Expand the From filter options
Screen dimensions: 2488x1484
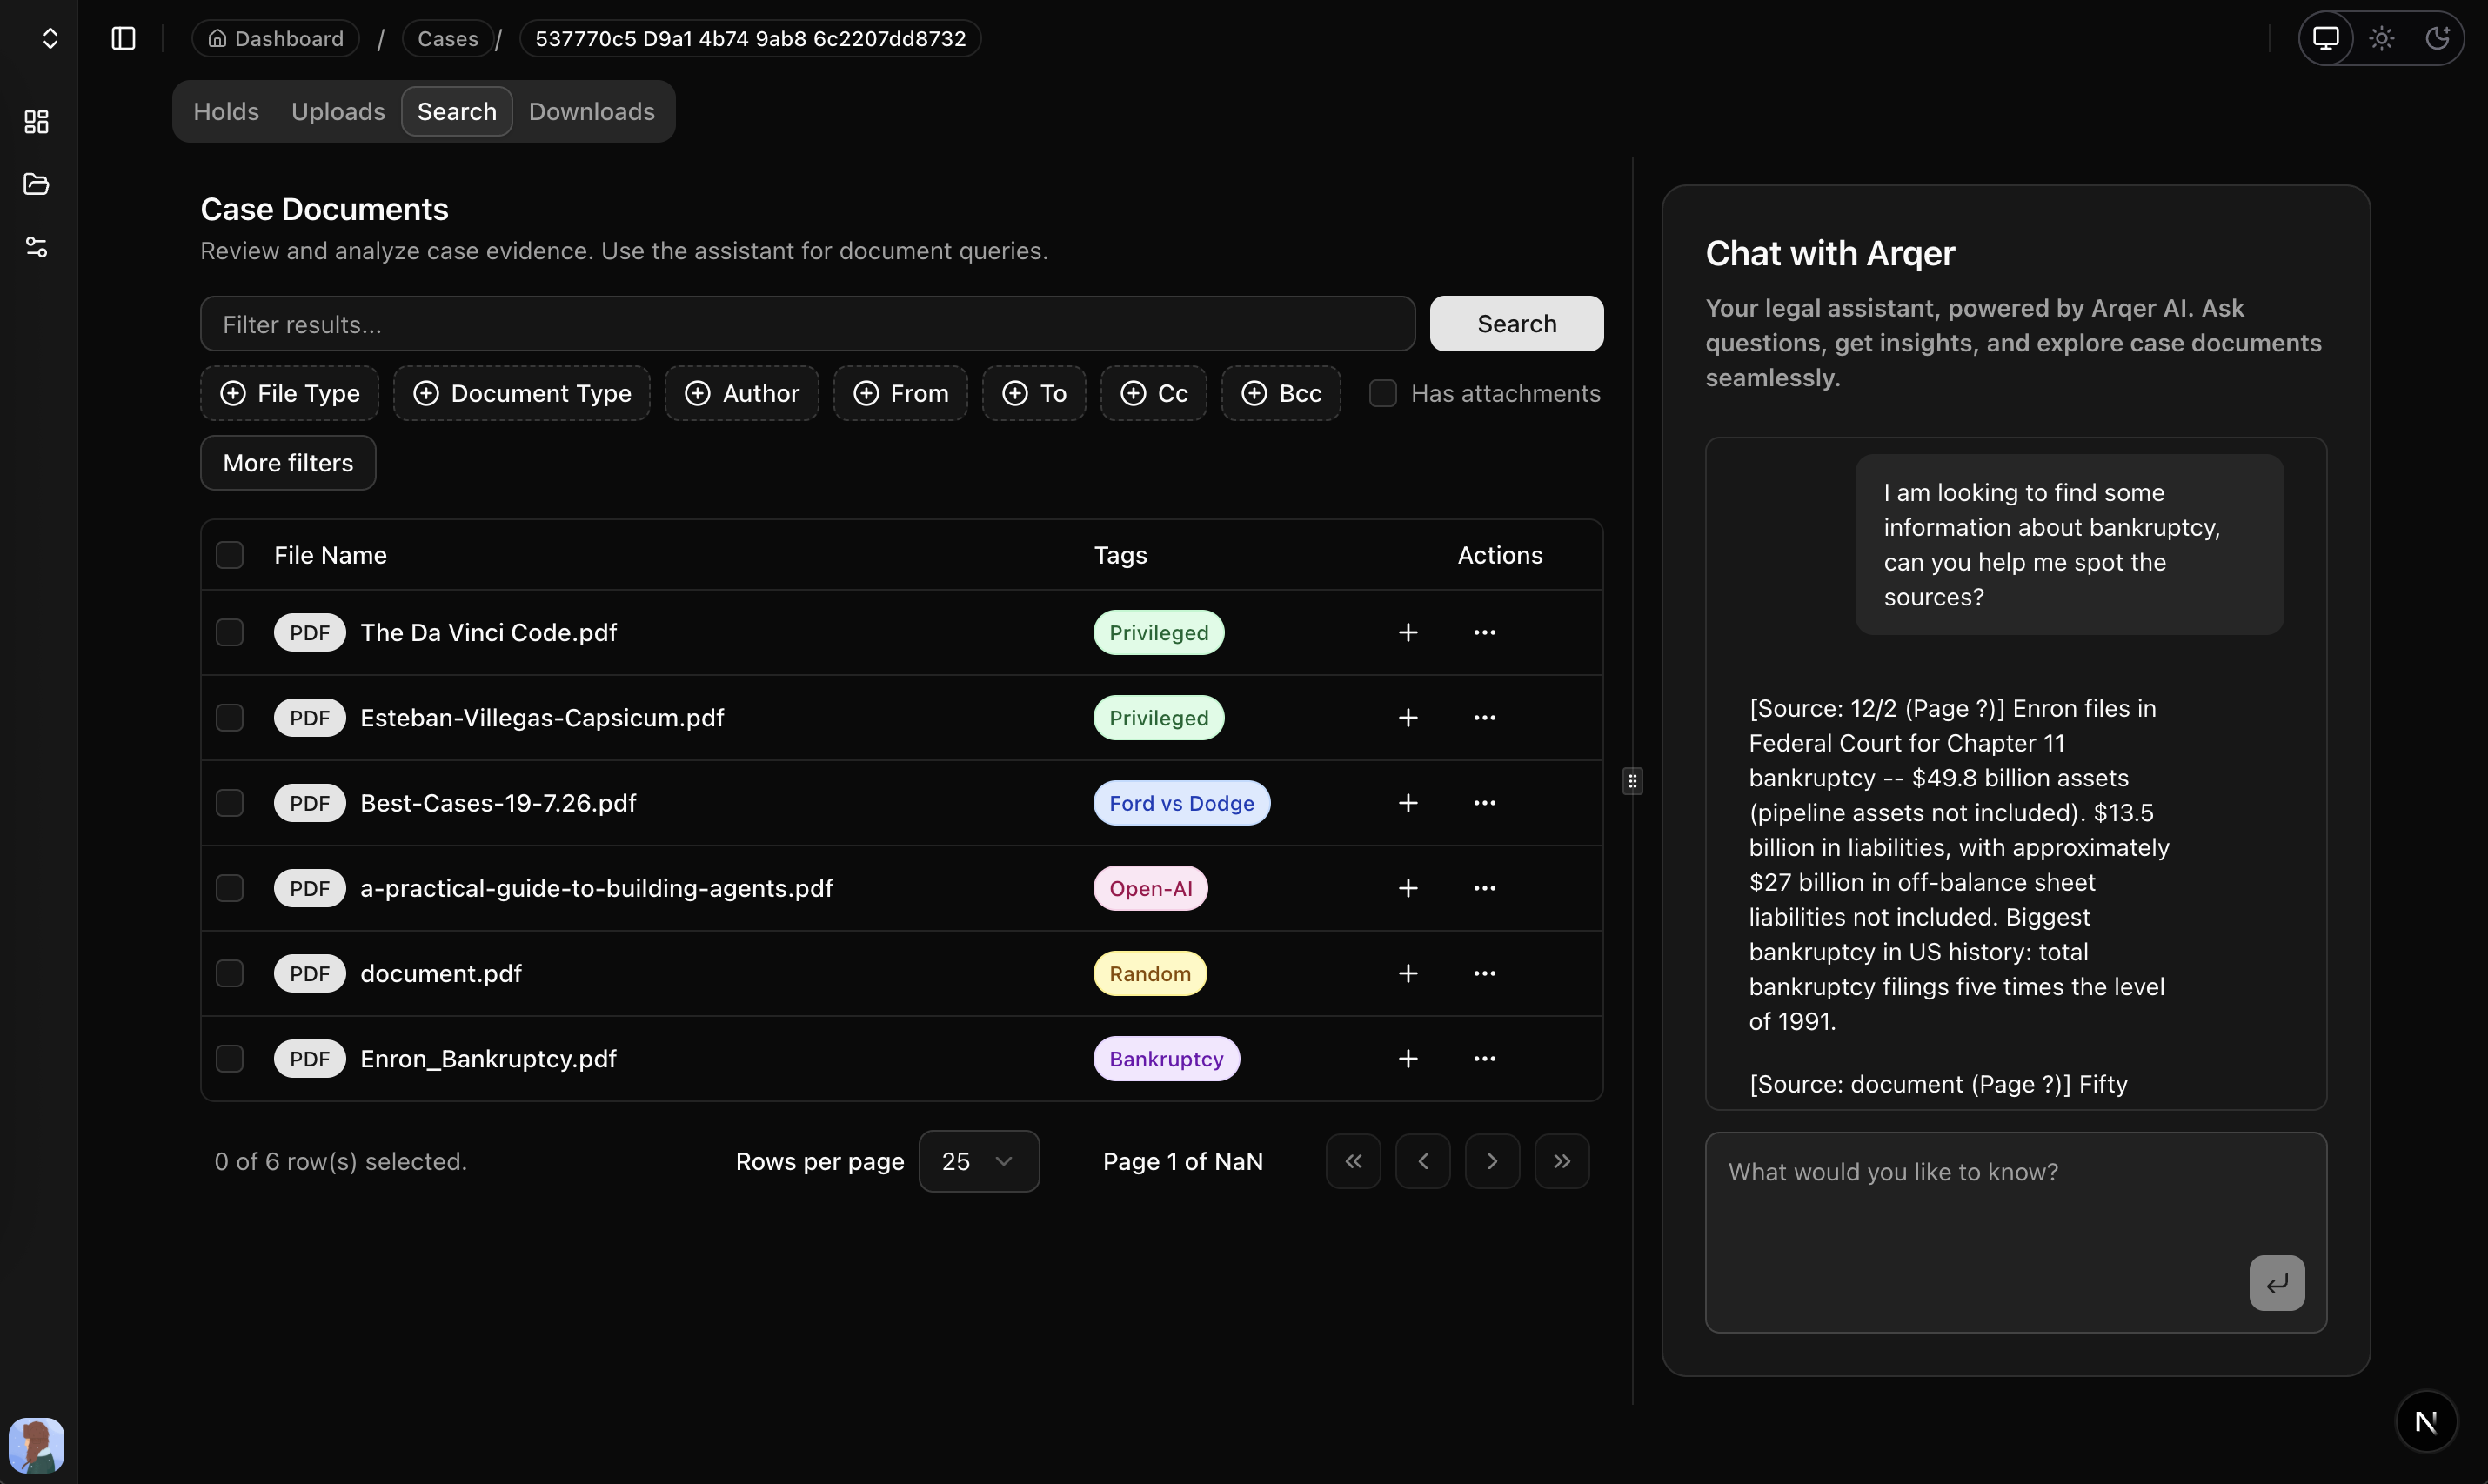click(899, 393)
